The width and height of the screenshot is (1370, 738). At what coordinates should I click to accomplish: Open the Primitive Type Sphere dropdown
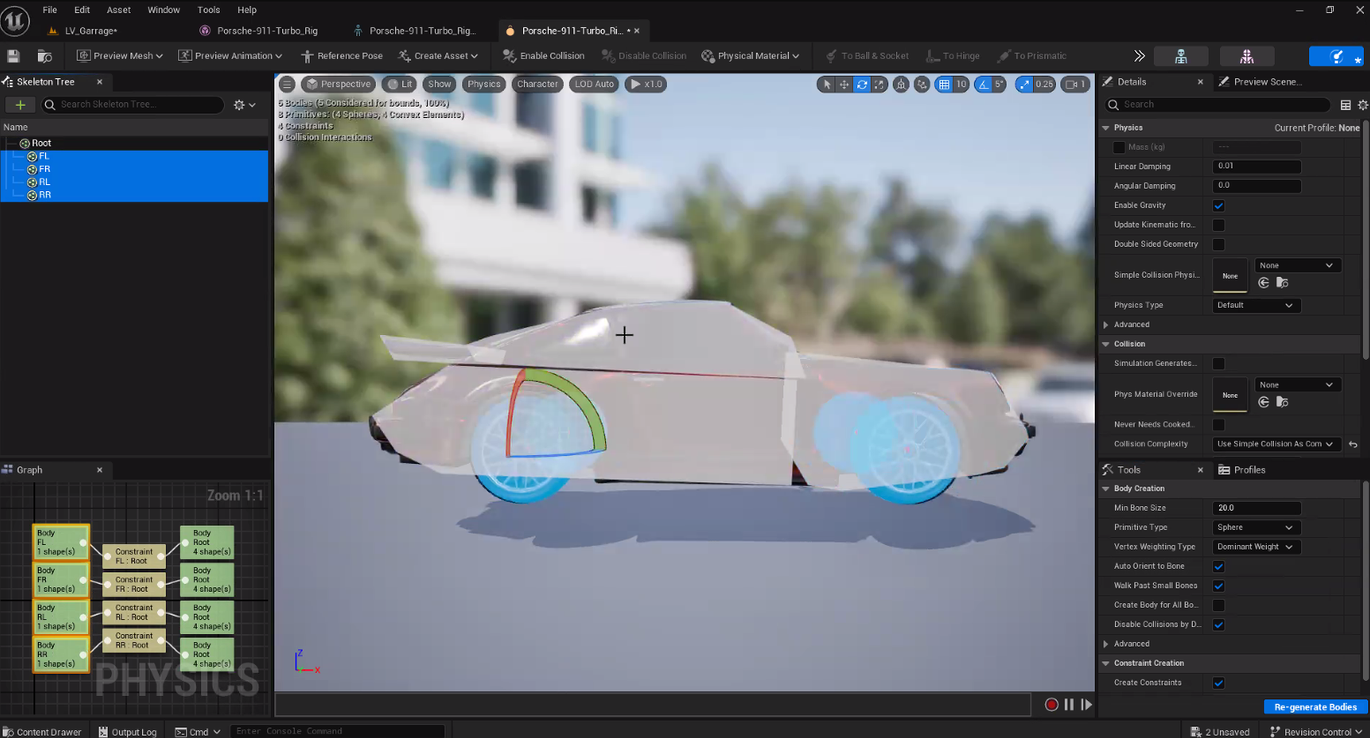pyautogui.click(x=1256, y=527)
